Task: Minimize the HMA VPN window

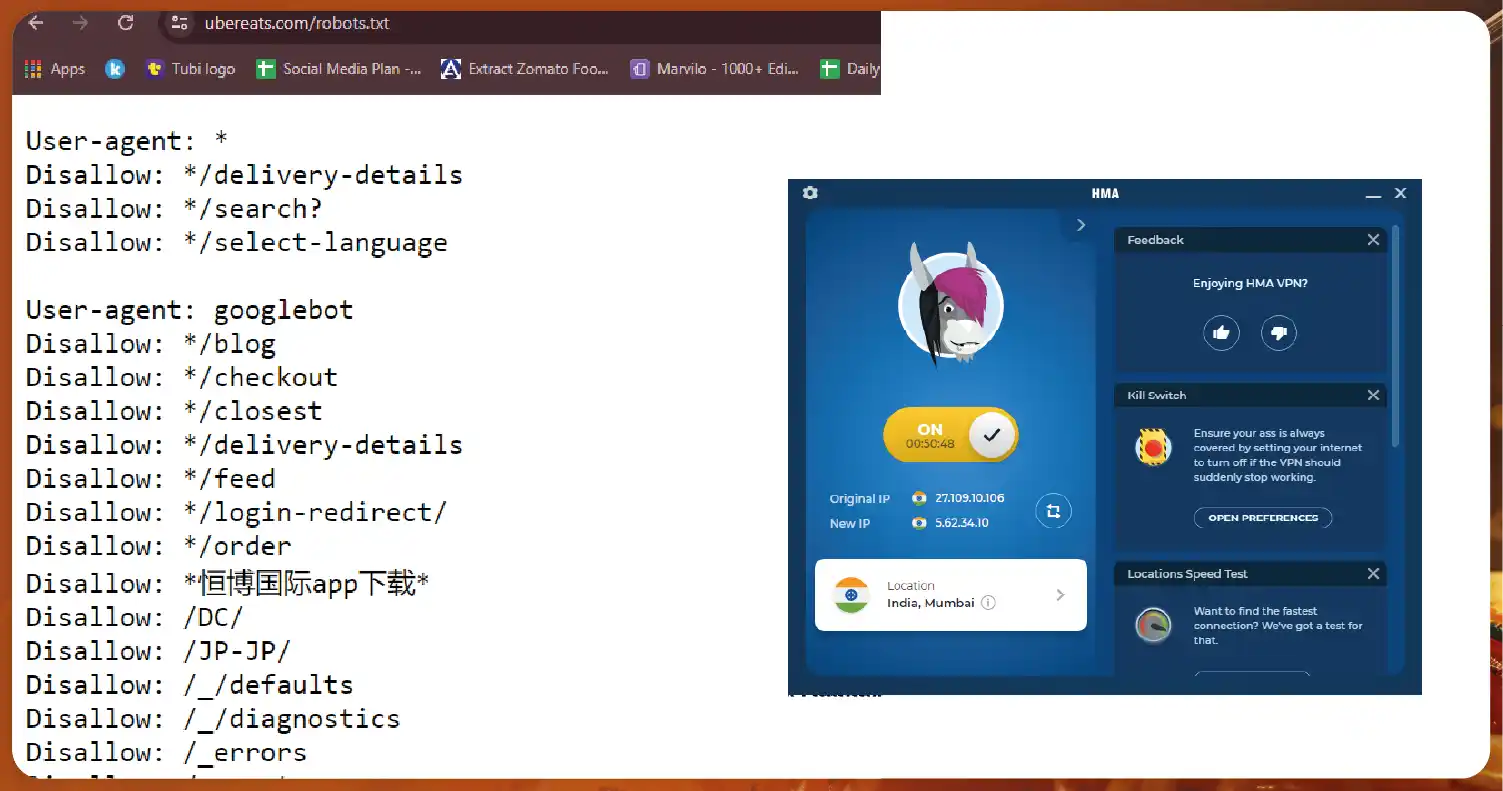Action: pyautogui.click(x=1373, y=194)
